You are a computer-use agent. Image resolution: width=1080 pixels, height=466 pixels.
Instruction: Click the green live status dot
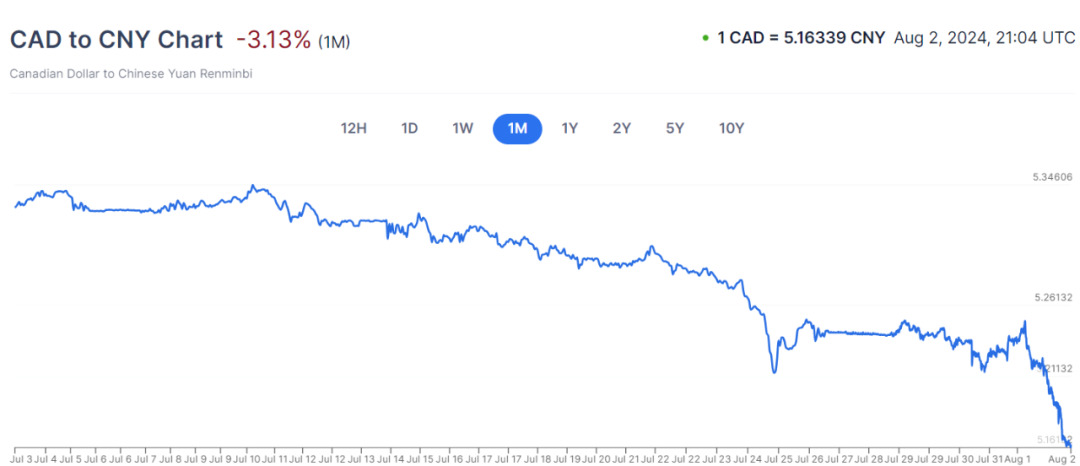pos(706,39)
